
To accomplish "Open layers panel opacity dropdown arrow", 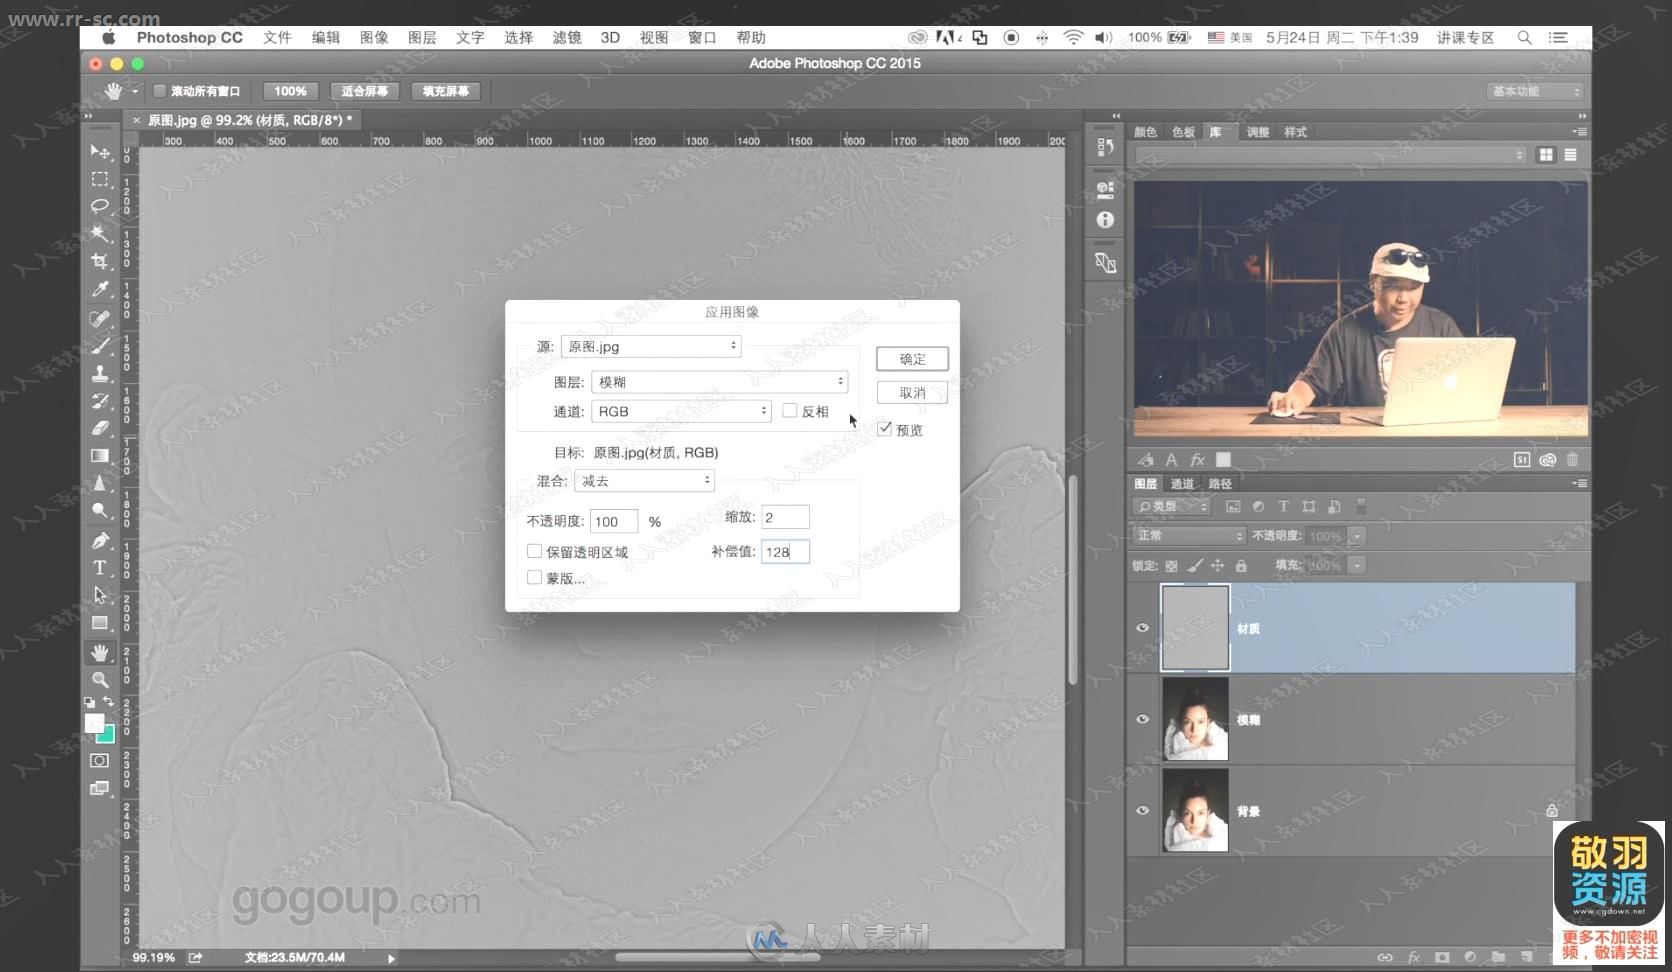I will (1357, 536).
